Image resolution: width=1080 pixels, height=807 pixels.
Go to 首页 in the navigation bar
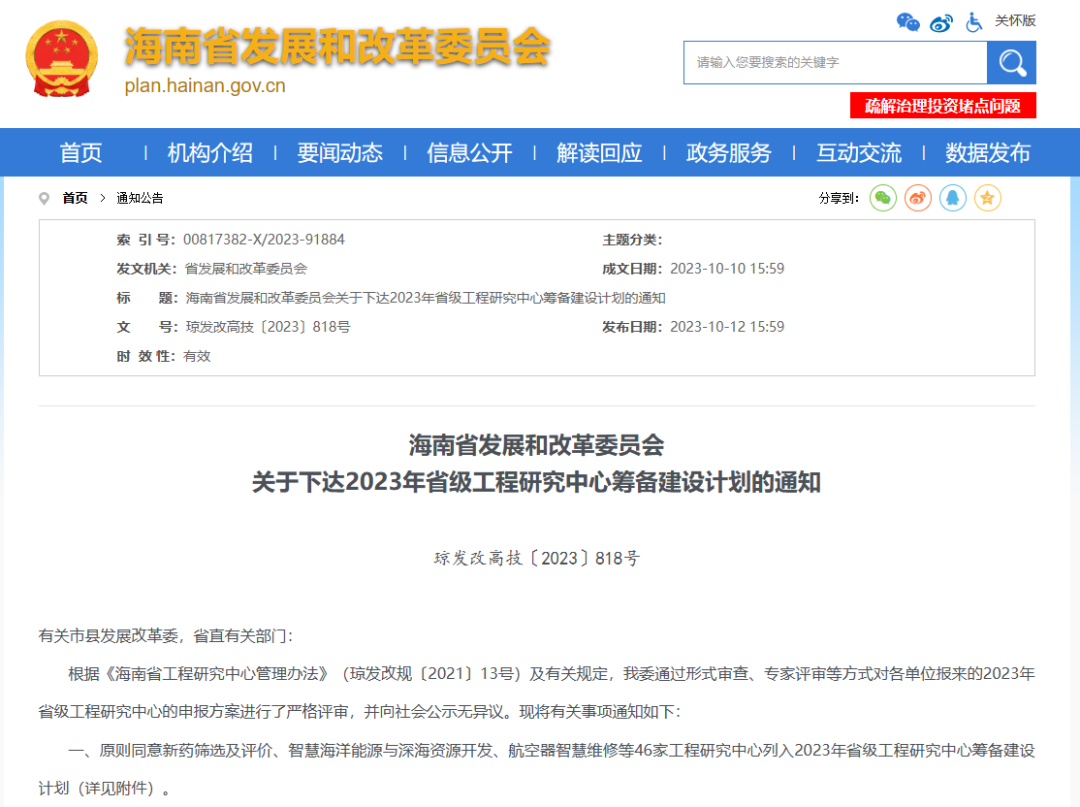click(x=81, y=153)
